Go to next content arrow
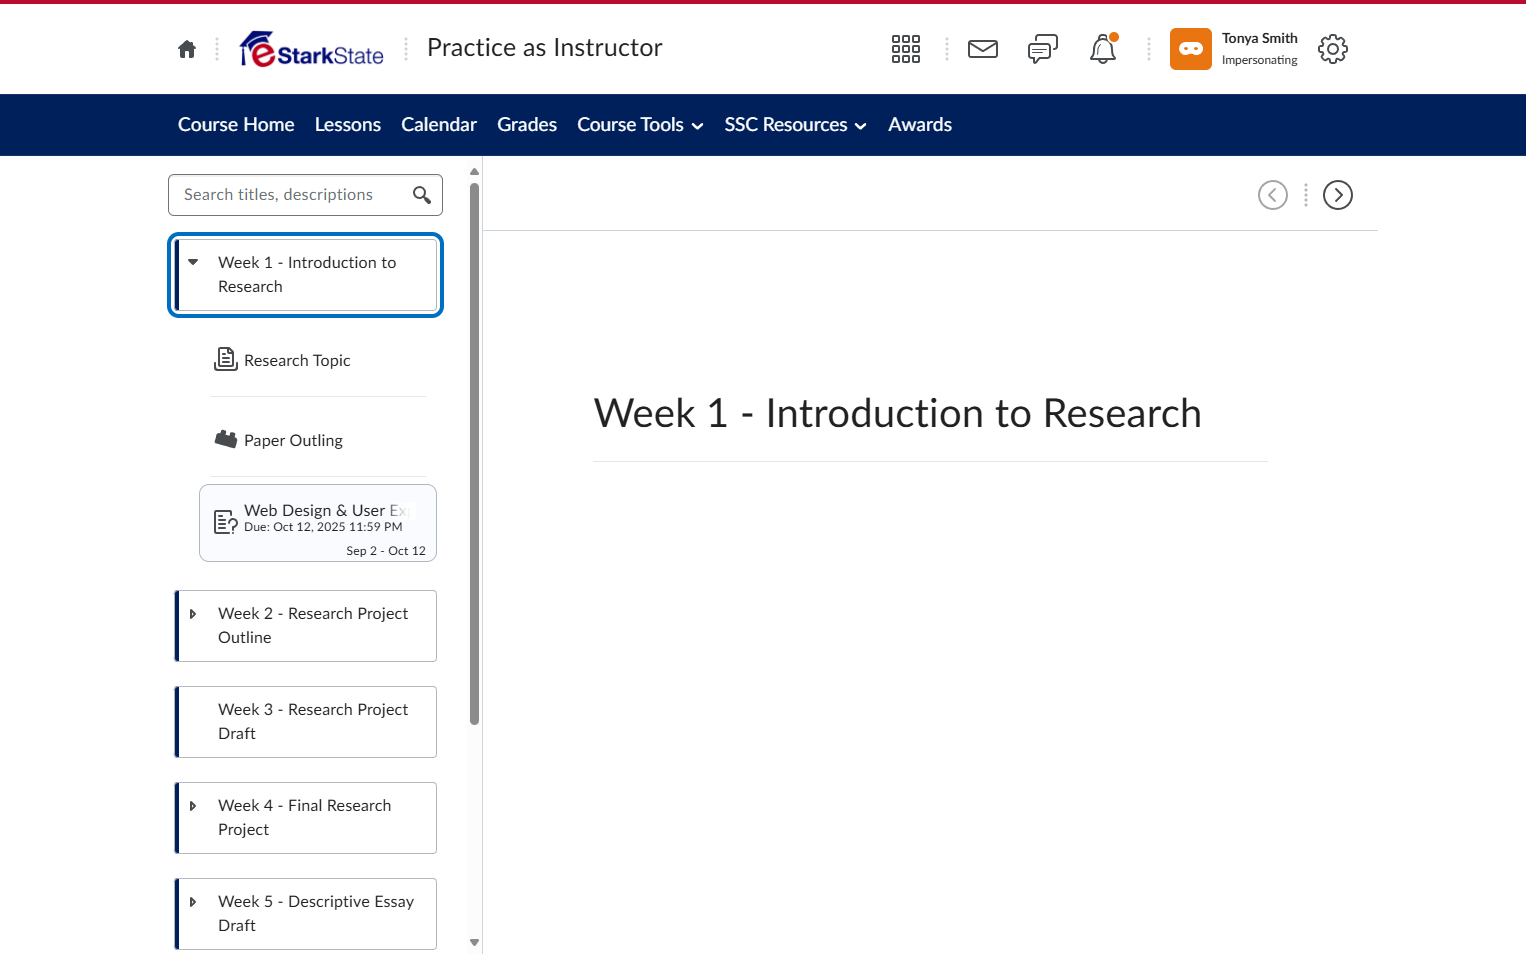1526x954 pixels. (x=1338, y=195)
